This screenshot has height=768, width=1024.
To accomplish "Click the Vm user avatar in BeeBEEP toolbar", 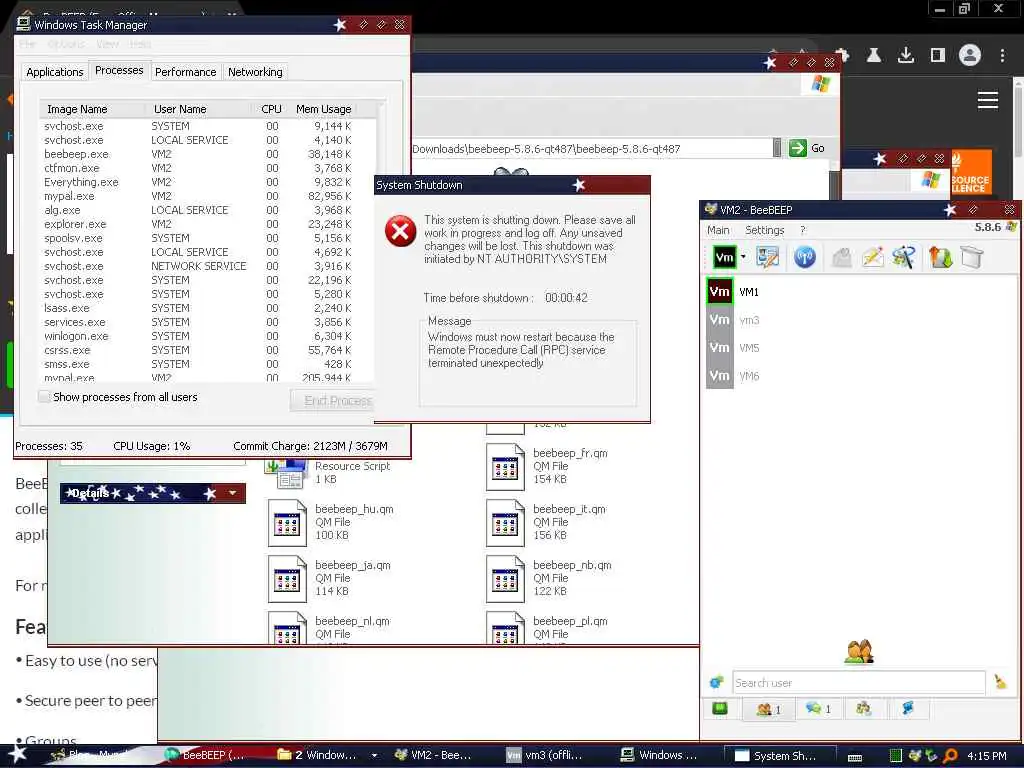I will [724, 257].
